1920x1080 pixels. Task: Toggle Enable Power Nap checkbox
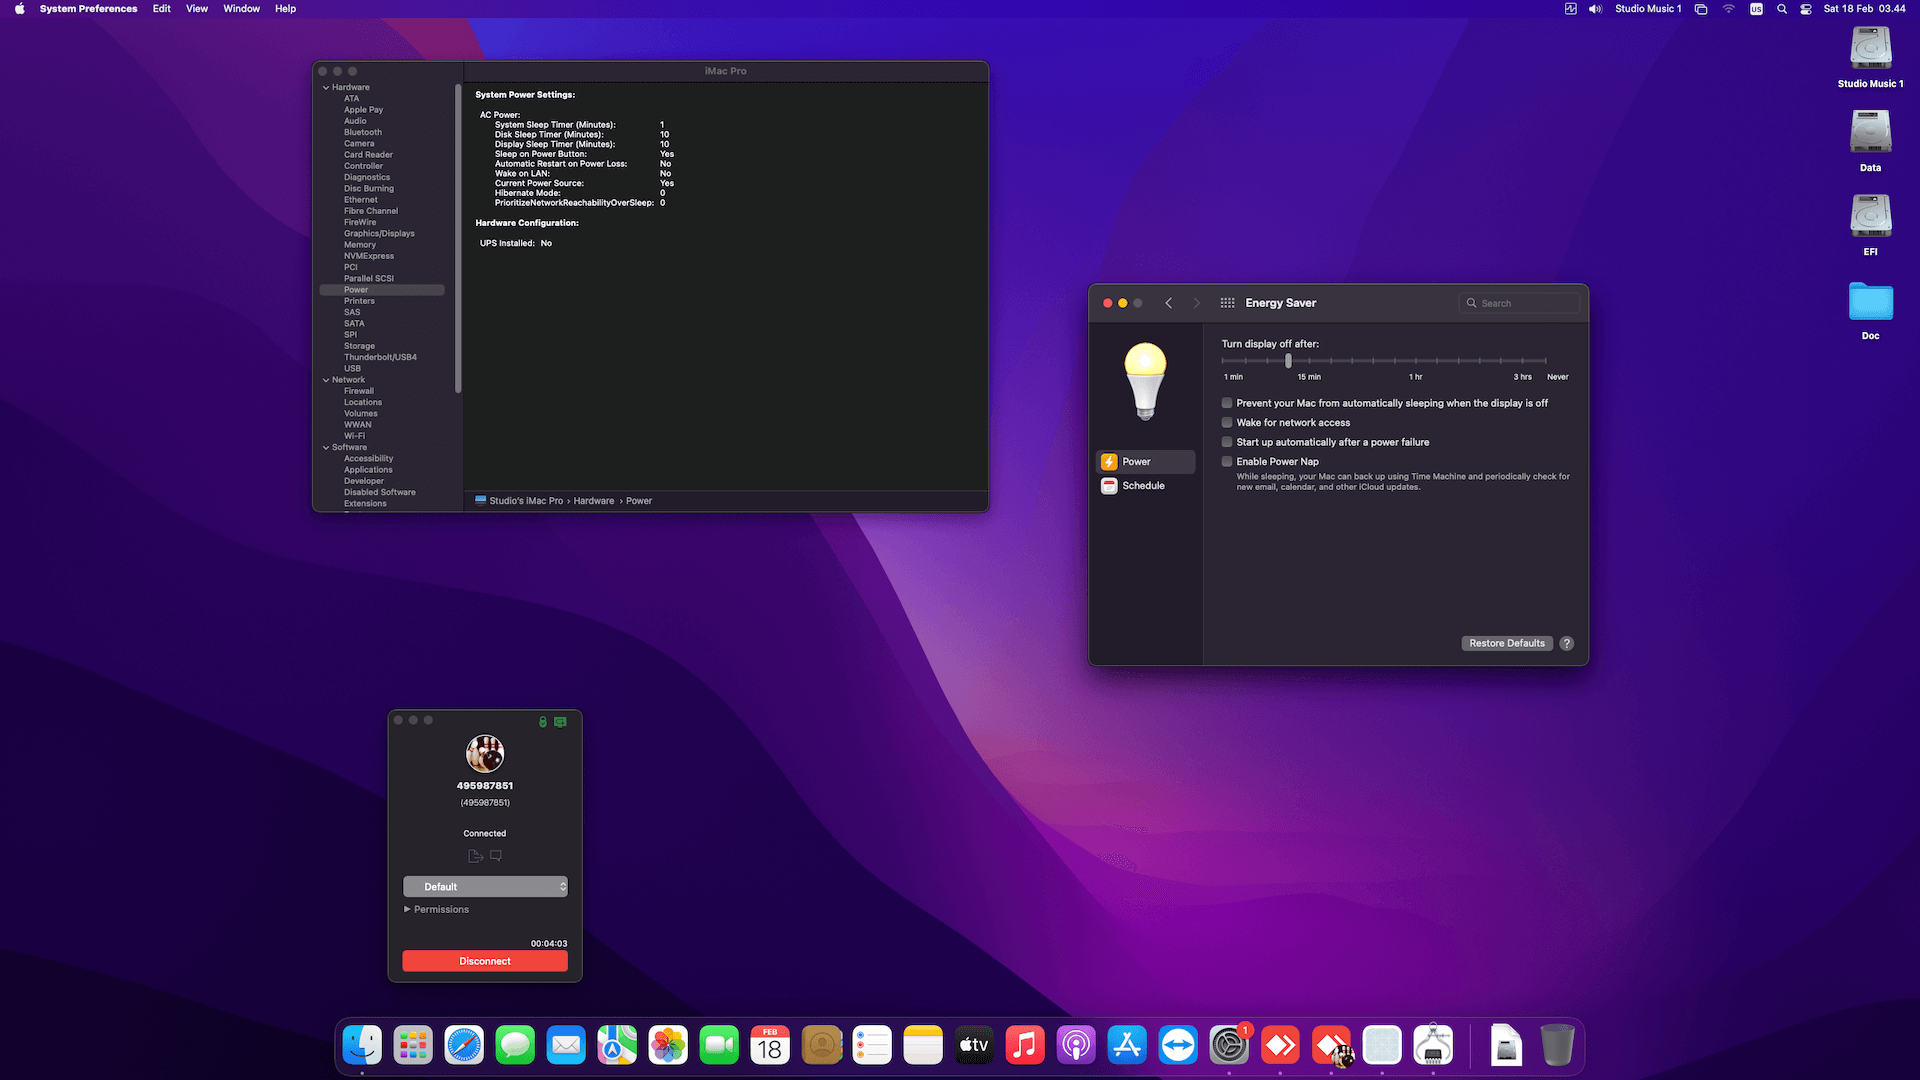[x=1227, y=462]
